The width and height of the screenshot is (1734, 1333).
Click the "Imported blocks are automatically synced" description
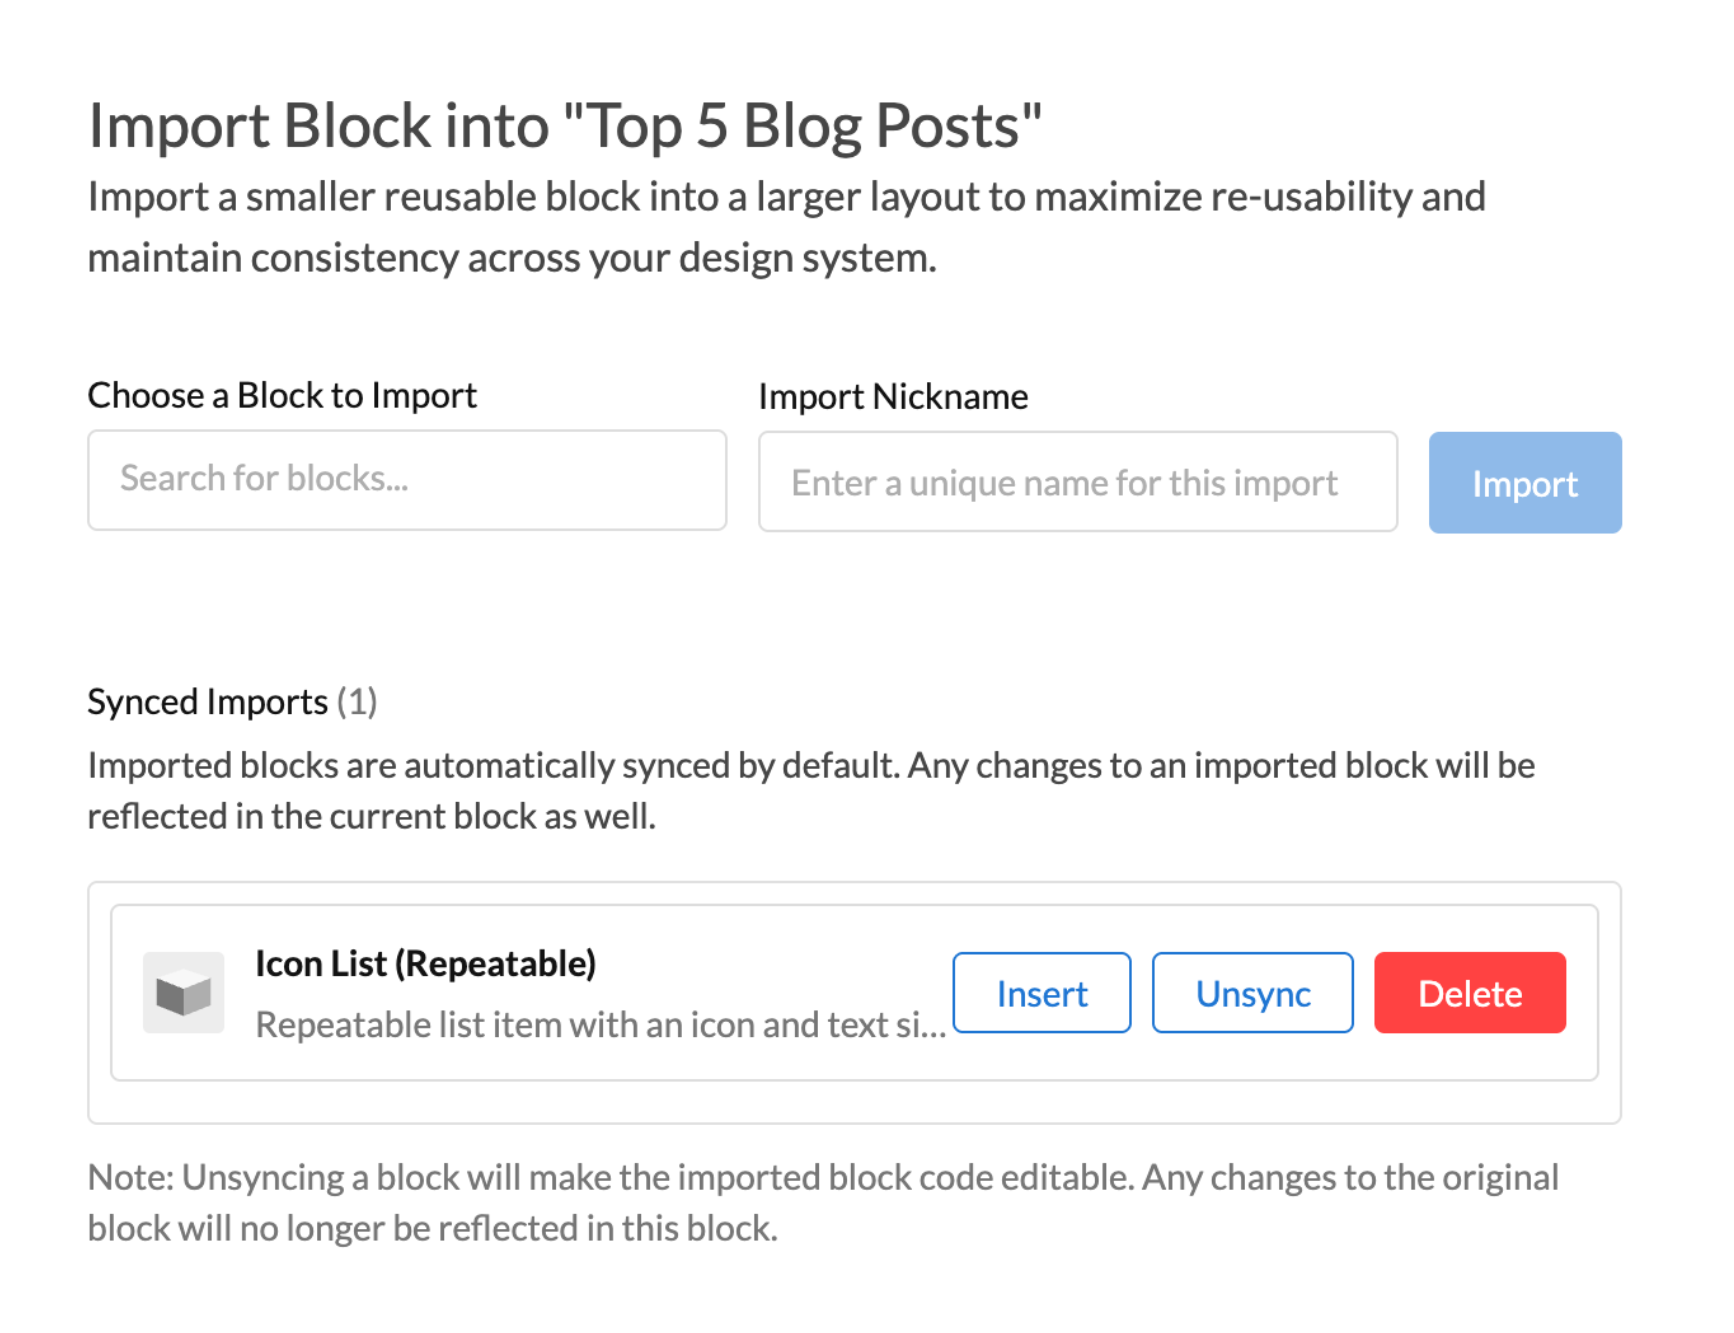(x=810, y=791)
